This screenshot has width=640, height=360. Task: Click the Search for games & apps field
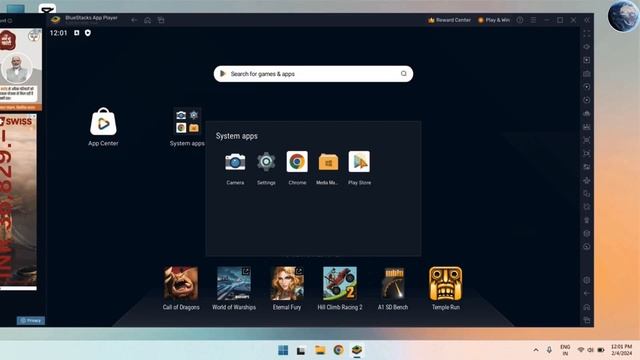(x=313, y=74)
